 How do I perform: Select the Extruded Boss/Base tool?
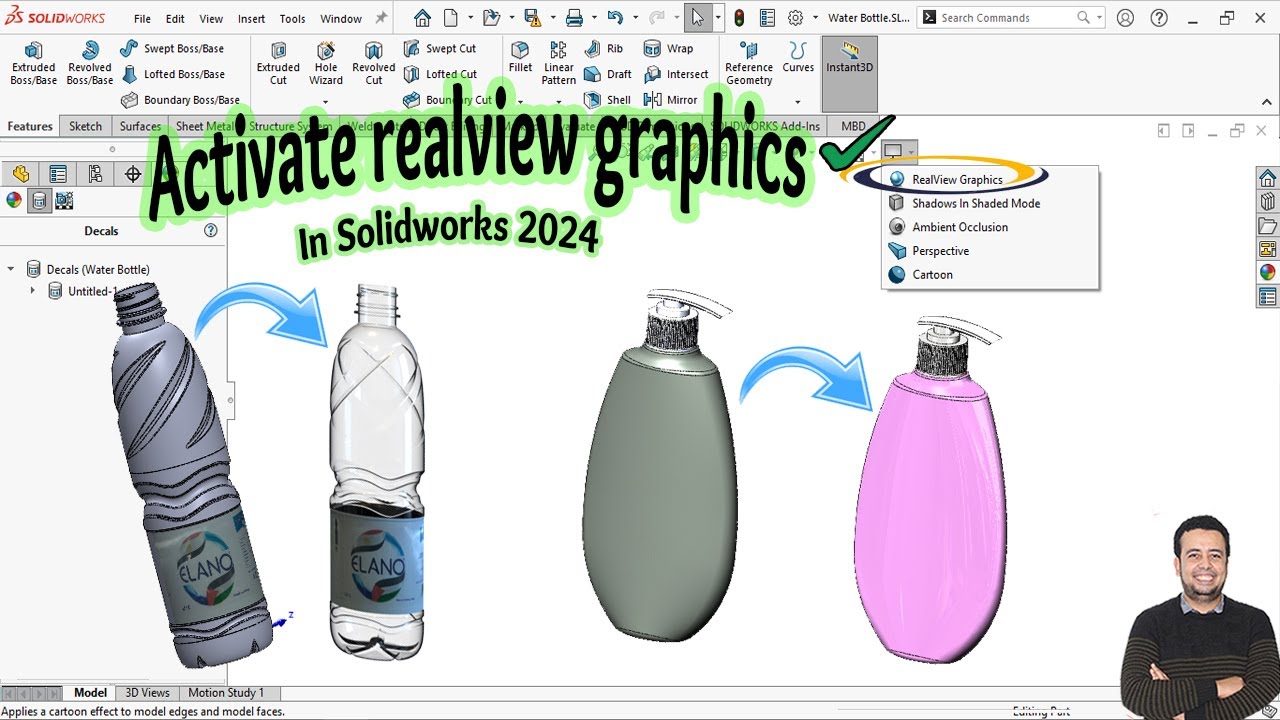click(34, 63)
